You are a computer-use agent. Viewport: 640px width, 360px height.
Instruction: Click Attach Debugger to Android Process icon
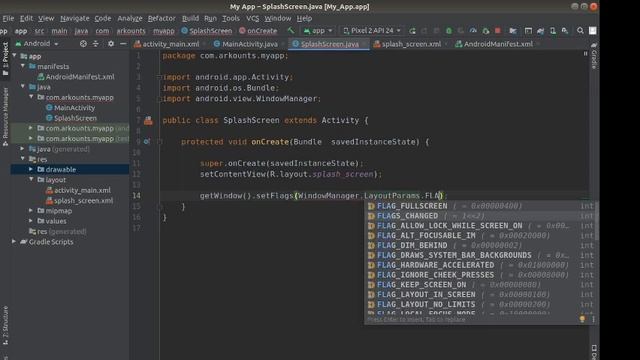(485, 31)
